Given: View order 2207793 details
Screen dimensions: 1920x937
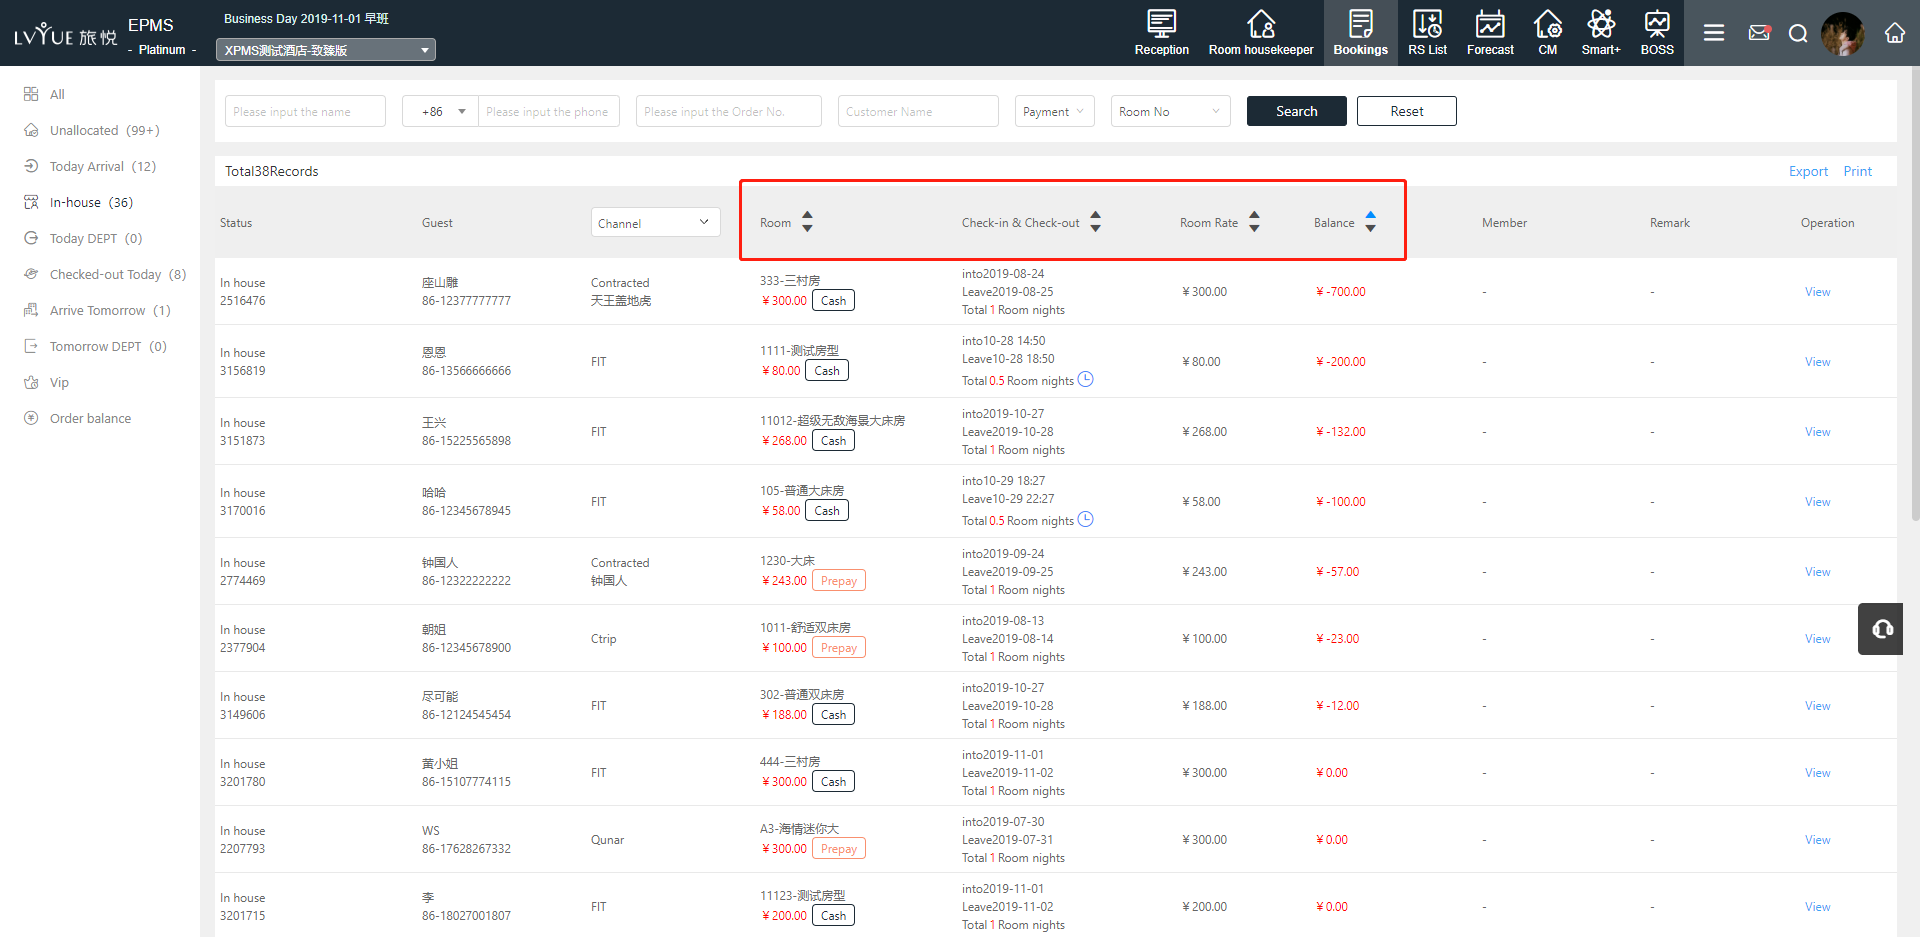Looking at the screenshot, I should (x=1817, y=840).
